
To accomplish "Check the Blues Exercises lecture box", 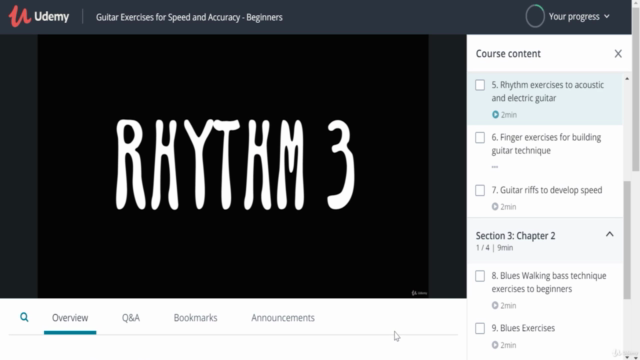I will (x=480, y=328).
